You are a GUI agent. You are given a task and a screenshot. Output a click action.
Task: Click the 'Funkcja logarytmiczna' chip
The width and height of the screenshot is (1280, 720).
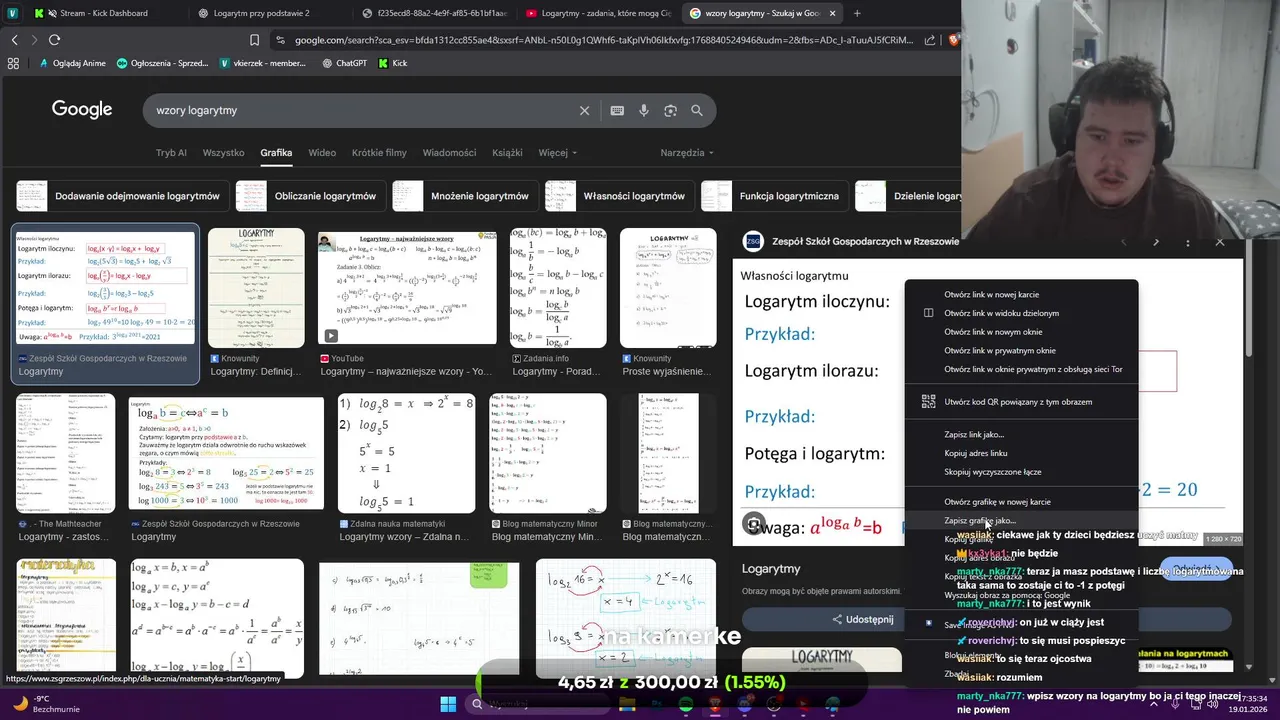pyautogui.click(x=774, y=196)
